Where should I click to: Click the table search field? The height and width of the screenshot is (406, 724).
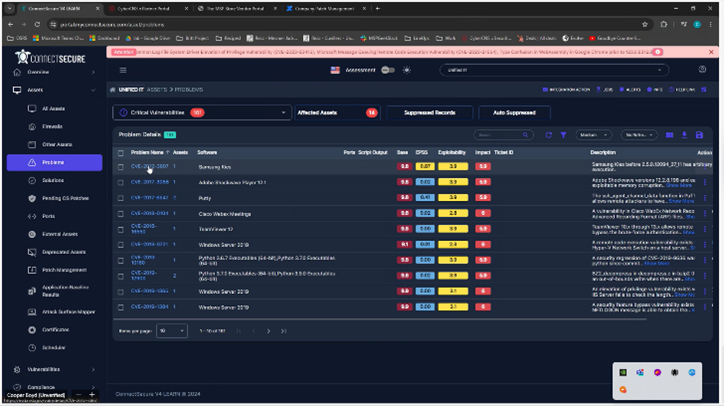pyautogui.click(x=503, y=135)
